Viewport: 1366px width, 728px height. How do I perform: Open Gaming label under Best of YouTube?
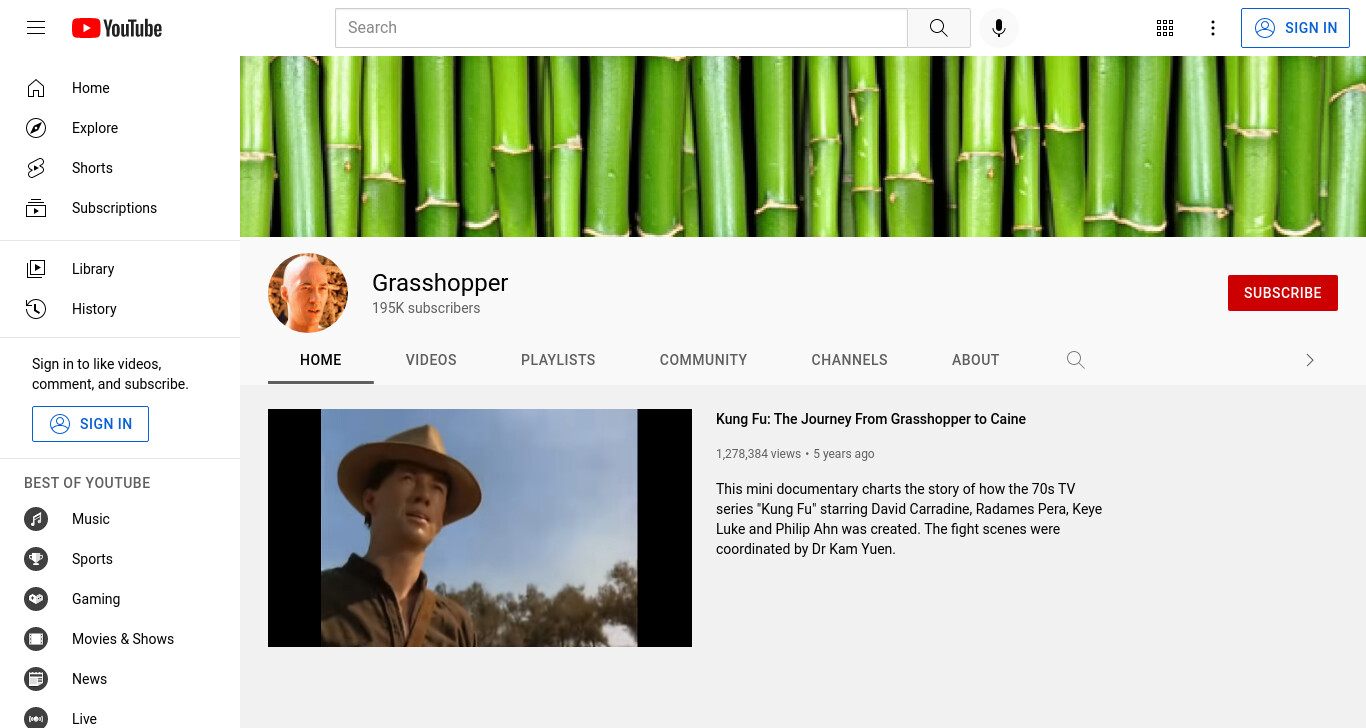pyautogui.click(x=96, y=599)
